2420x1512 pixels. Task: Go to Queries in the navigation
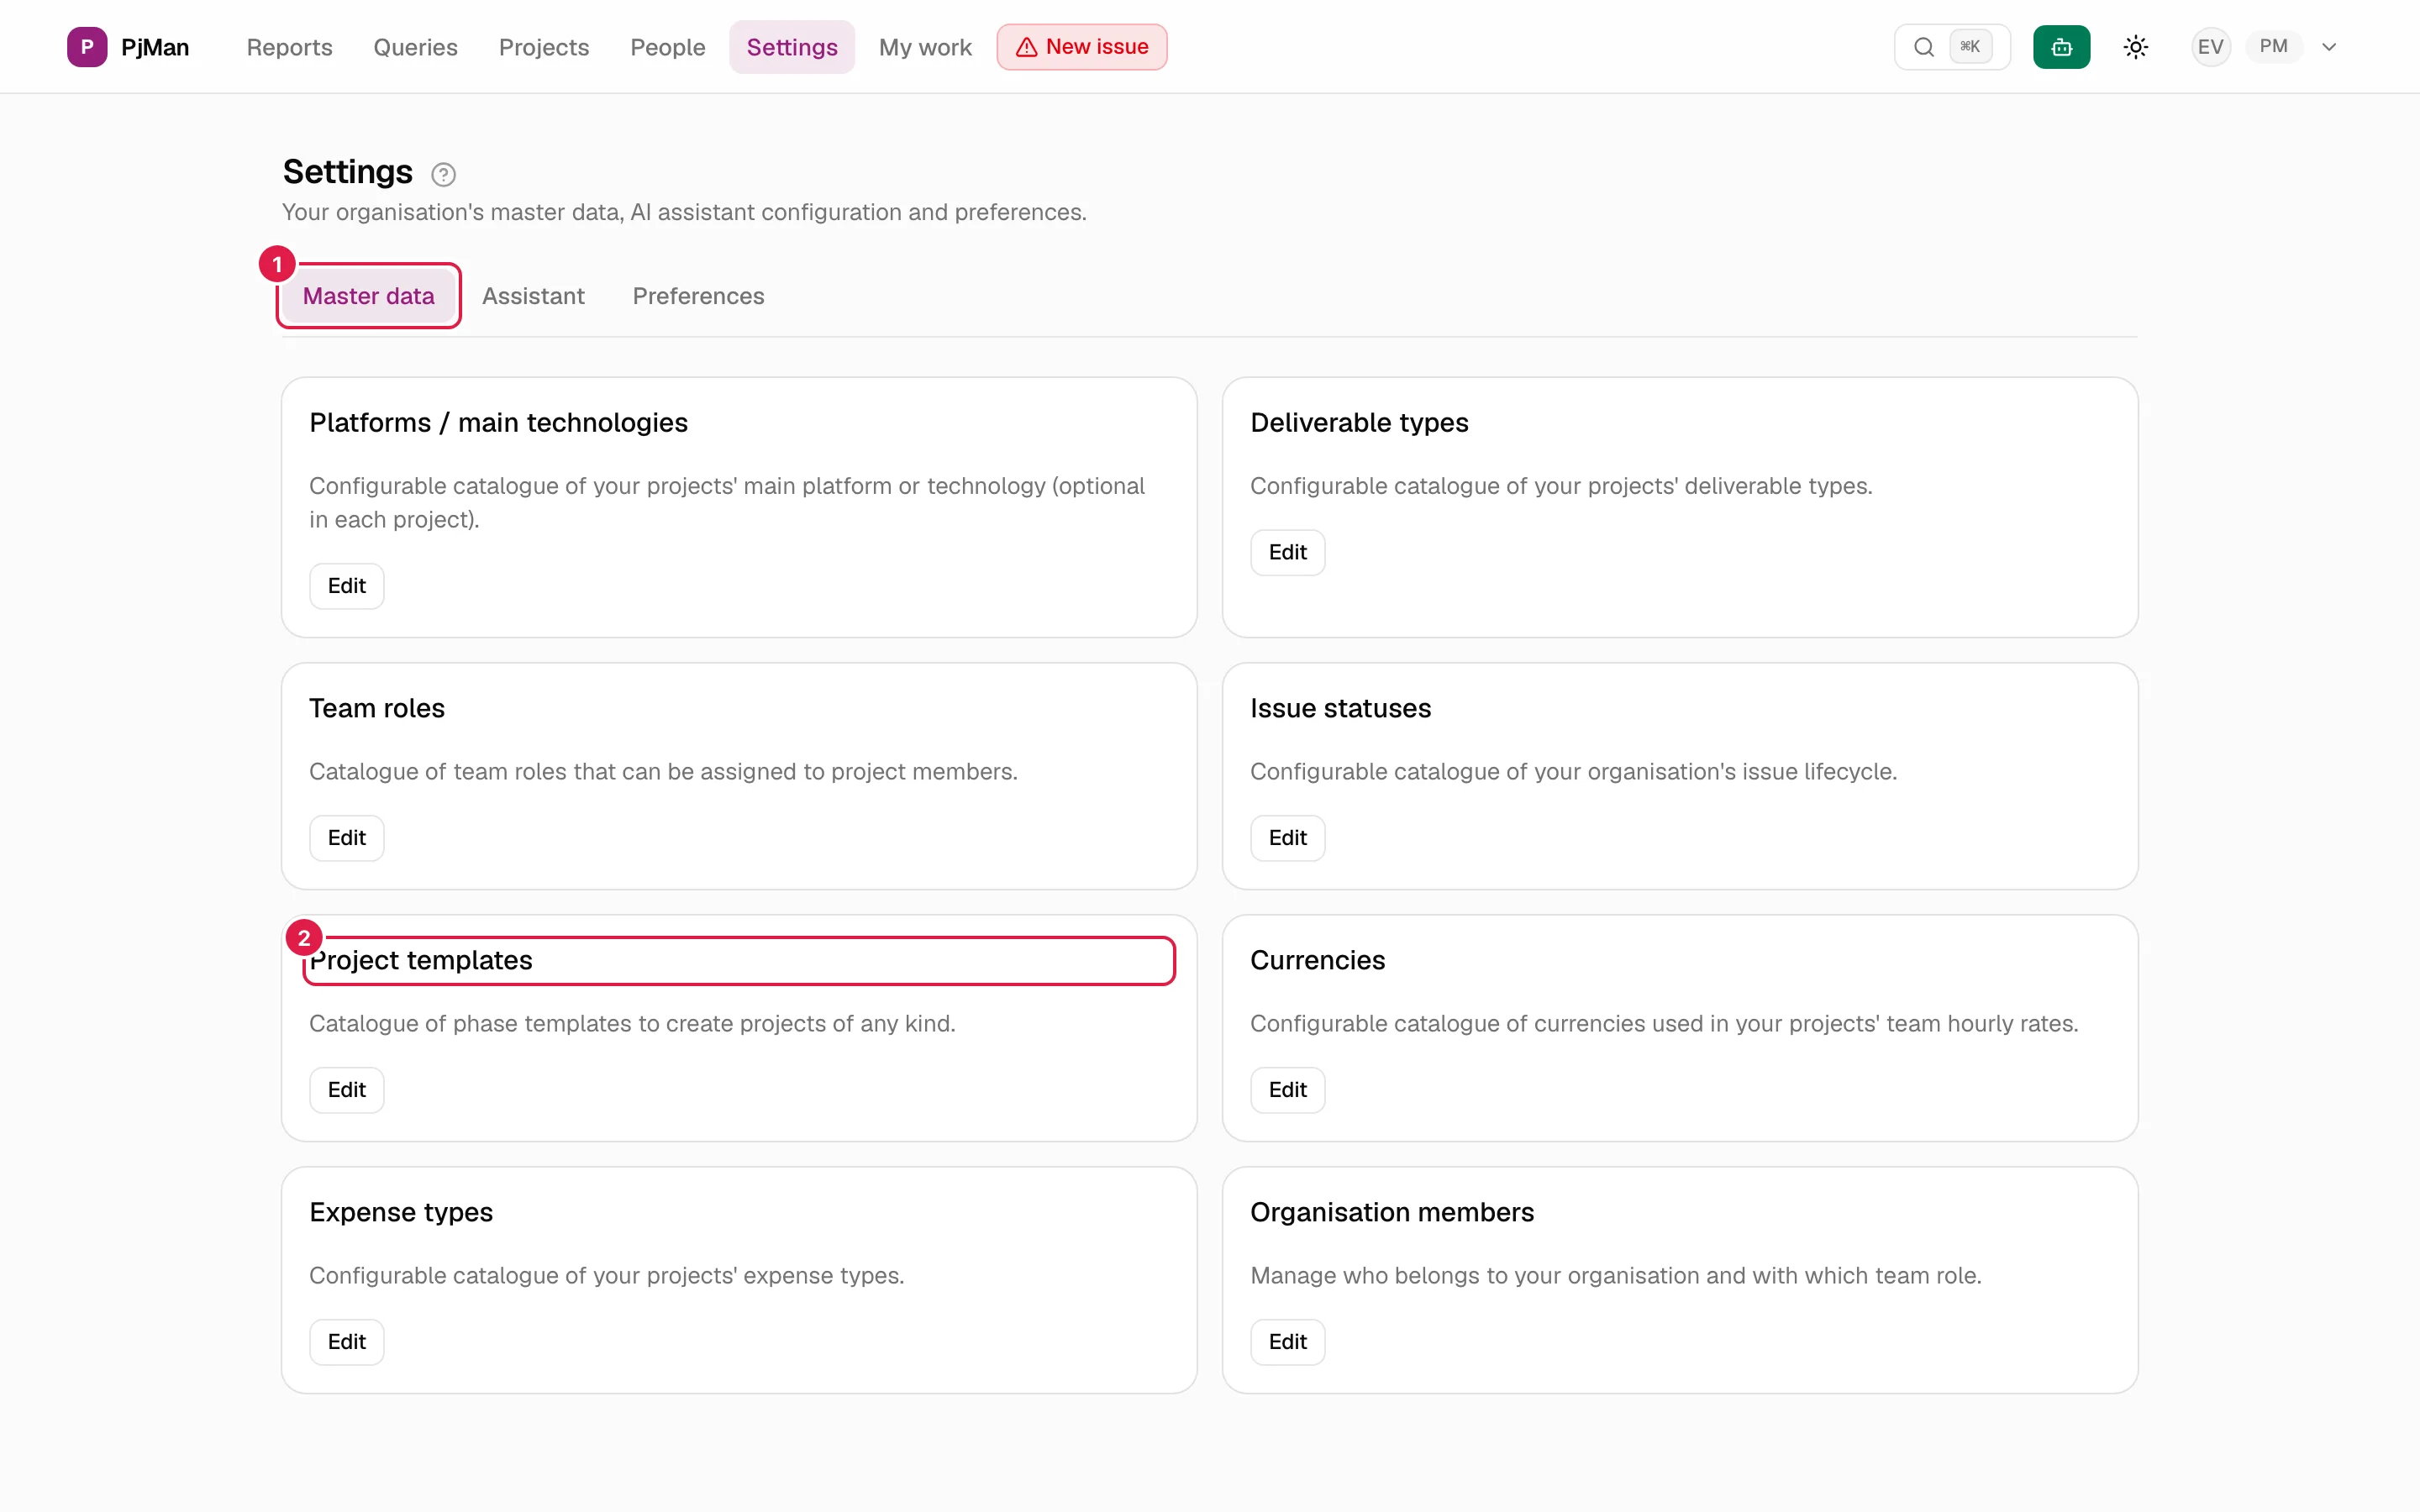pos(415,47)
